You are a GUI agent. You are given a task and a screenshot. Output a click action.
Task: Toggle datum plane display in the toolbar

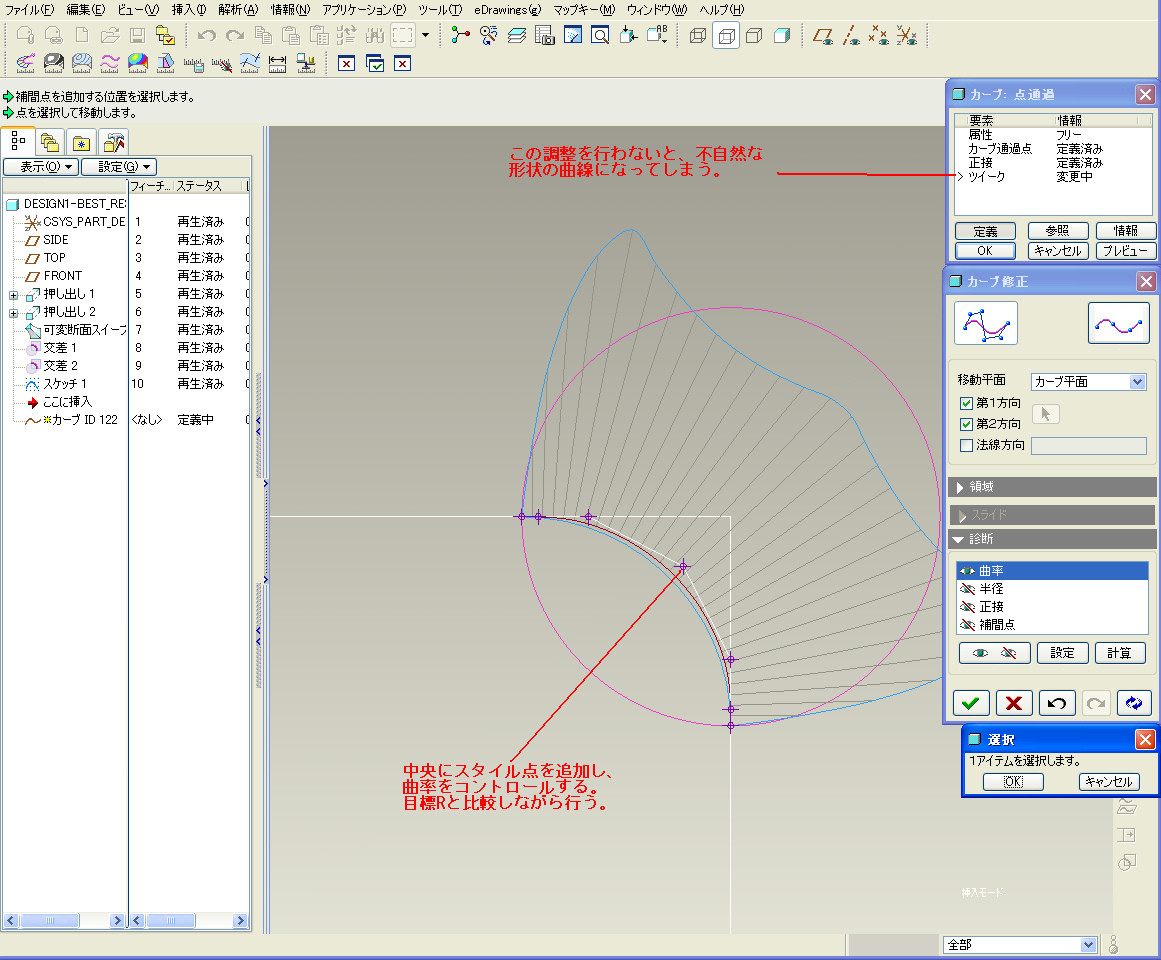[823, 36]
